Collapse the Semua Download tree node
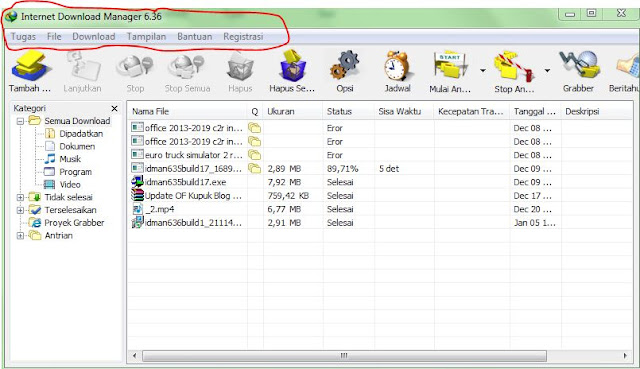This screenshot has width=640, height=369. tap(20, 121)
